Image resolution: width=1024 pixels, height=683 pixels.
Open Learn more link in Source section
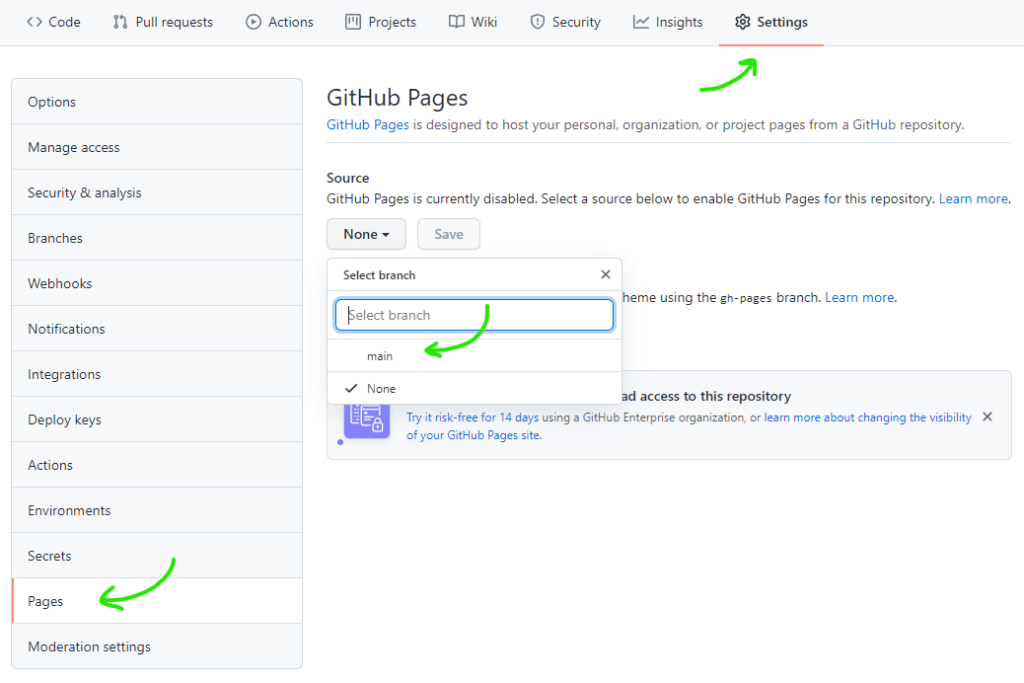click(x=973, y=199)
